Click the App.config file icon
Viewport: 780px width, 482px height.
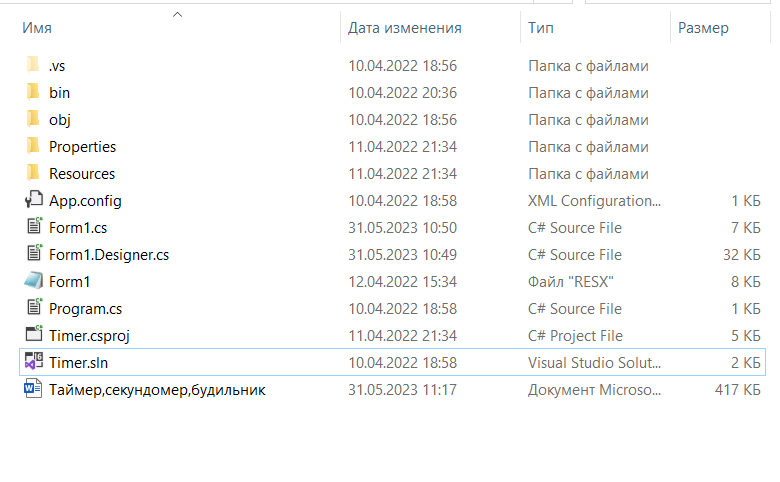33,200
